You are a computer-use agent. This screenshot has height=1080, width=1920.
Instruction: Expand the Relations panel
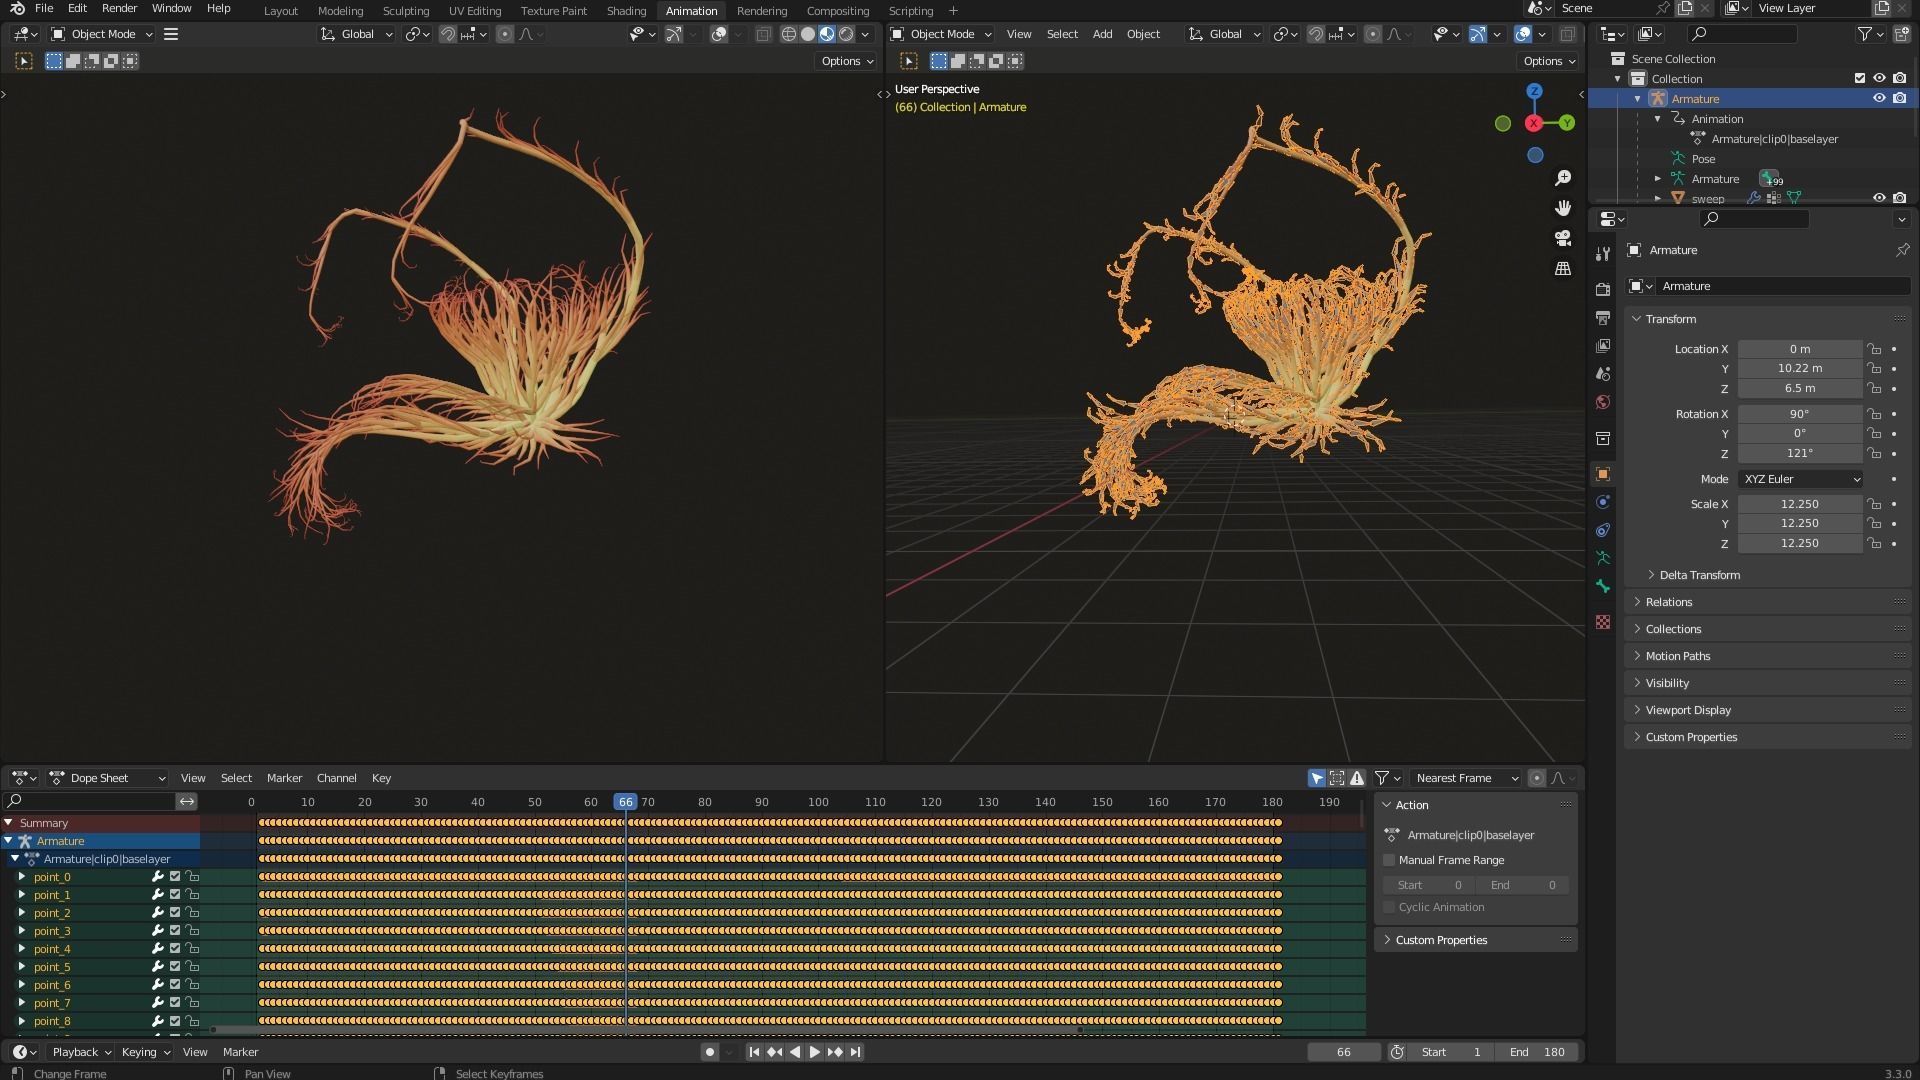[1768, 602]
